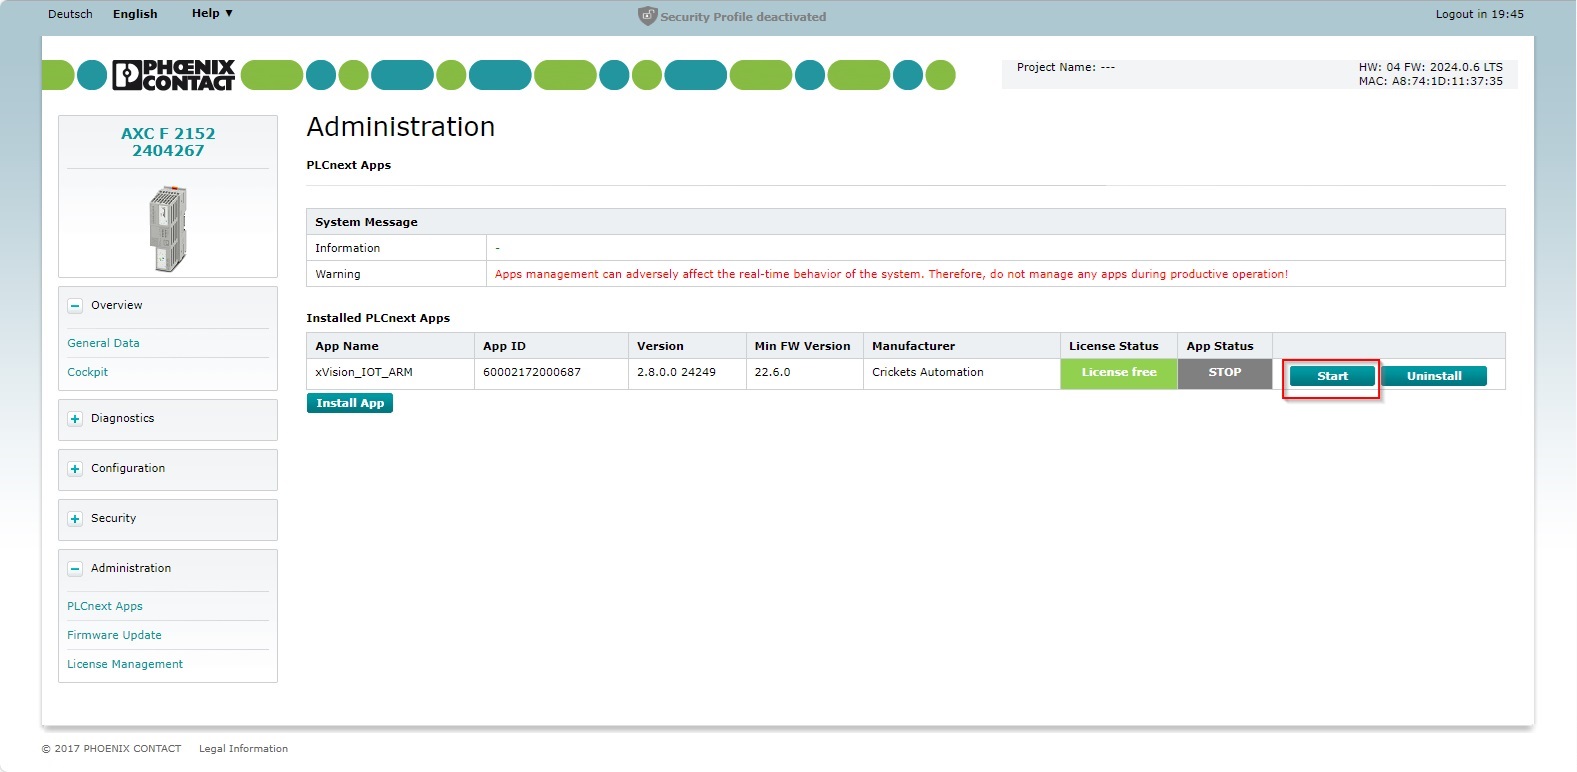
Task: Click the 'Project Name: ---' text
Action: 1065,67
